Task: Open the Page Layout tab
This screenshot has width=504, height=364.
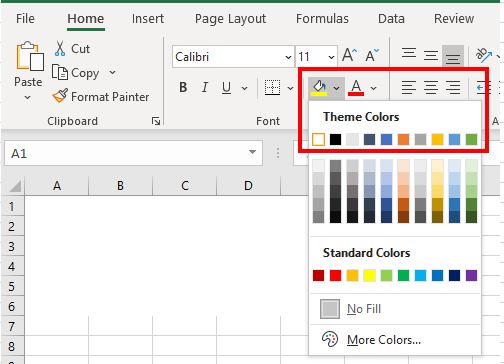Action: [x=230, y=19]
